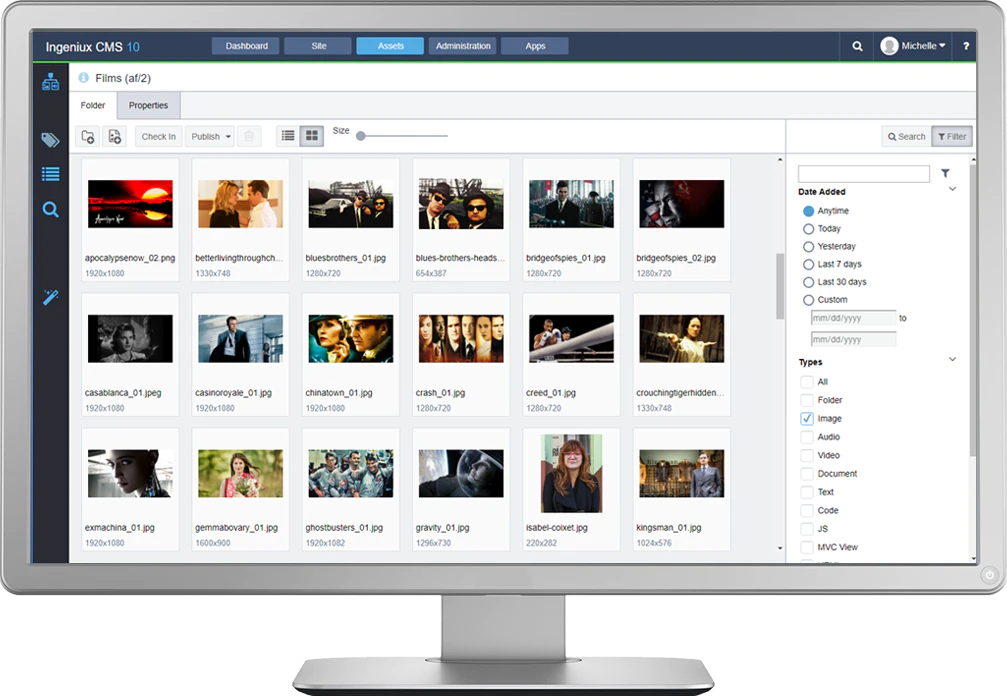Select the Custom date option
Screen dimensions: 1007x696
tap(809, 300)
